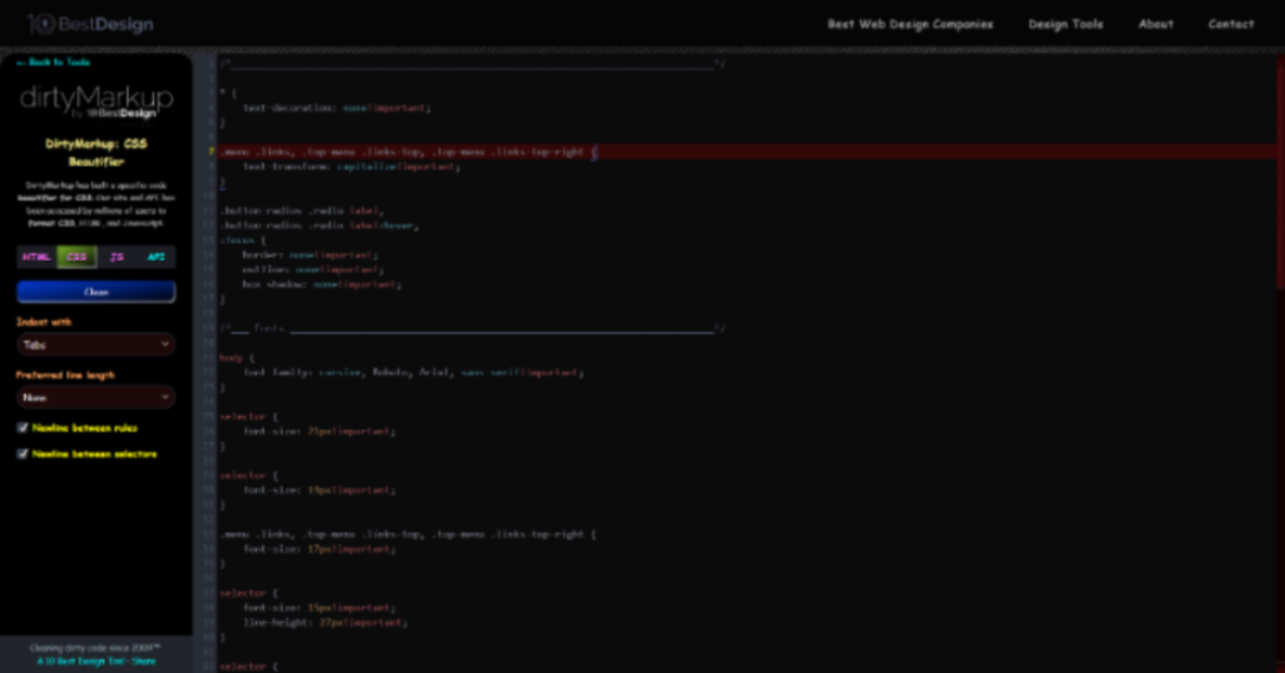
Task: Toggle Newline between rules checkbox
Action: point(22,428)
